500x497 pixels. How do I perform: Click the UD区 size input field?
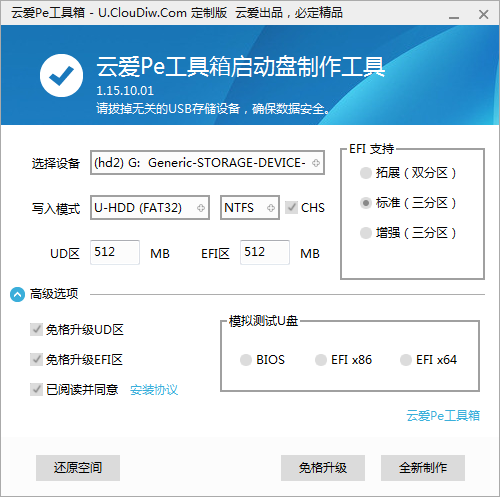click(115, 252)
